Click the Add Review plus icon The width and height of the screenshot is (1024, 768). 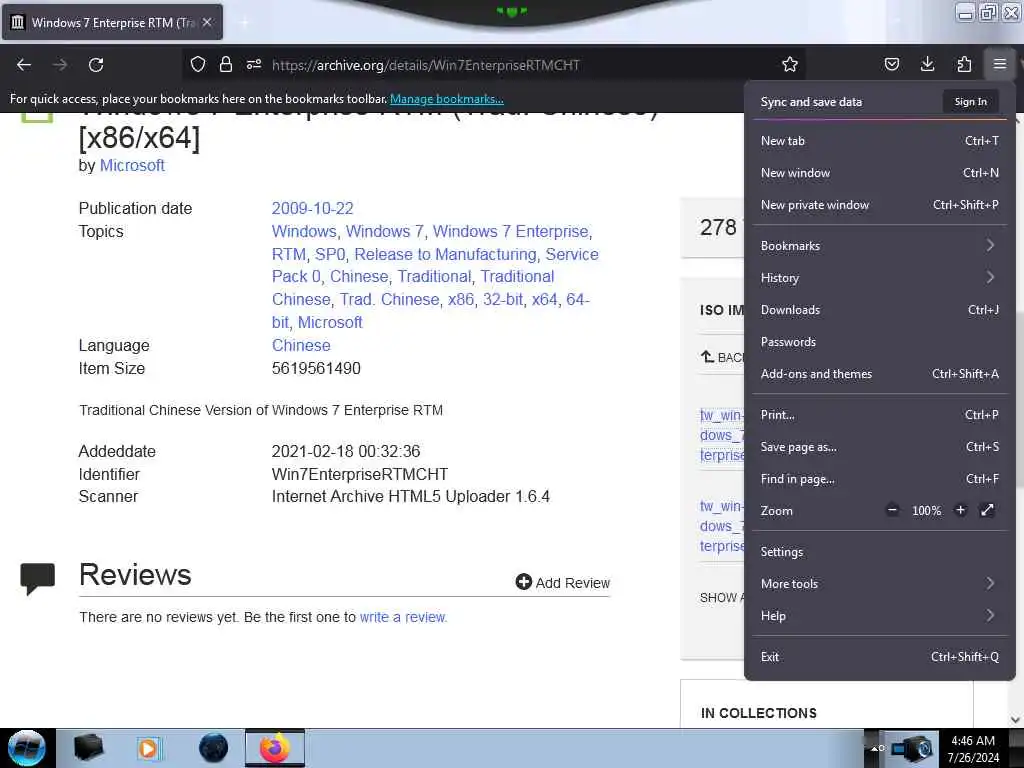pos(523,582)
